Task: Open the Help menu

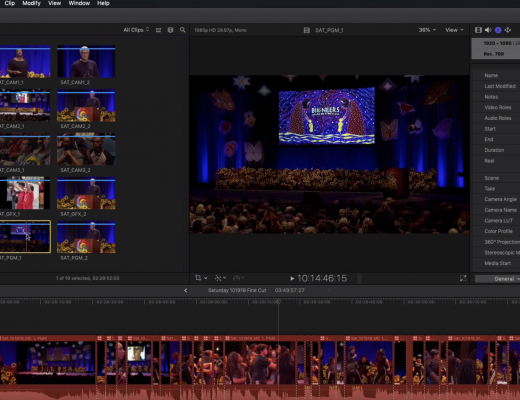Action: point(103,3)
